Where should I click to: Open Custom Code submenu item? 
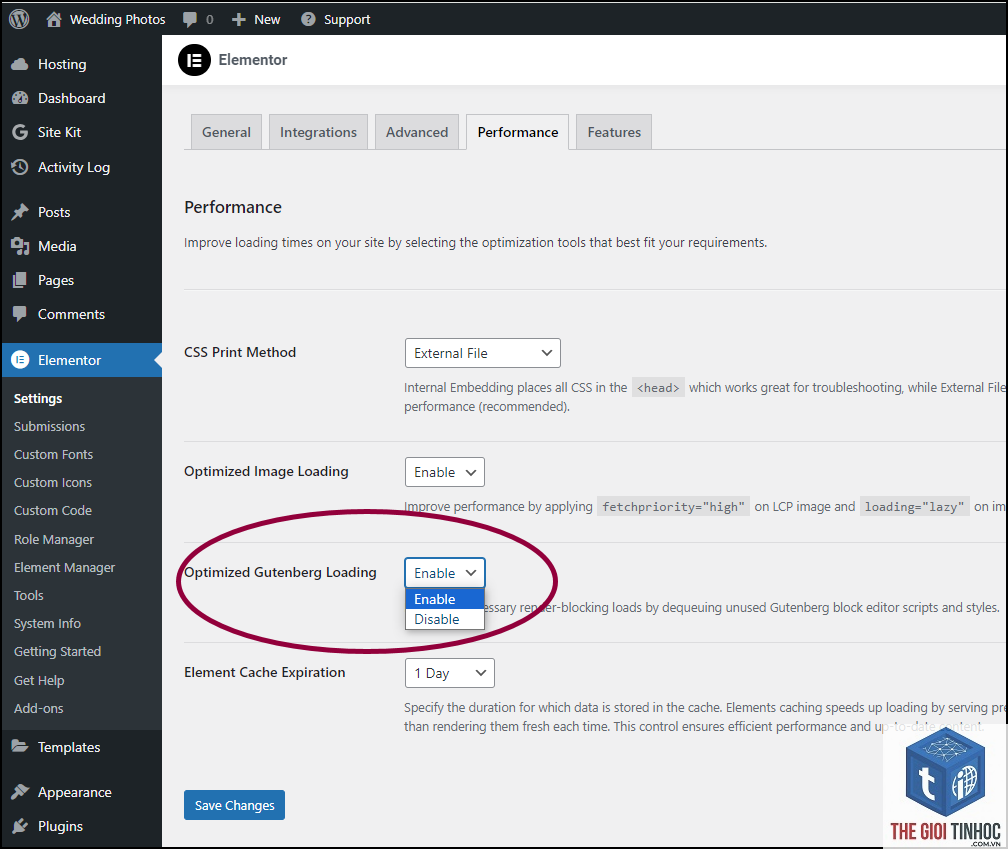tap(53, 510)
